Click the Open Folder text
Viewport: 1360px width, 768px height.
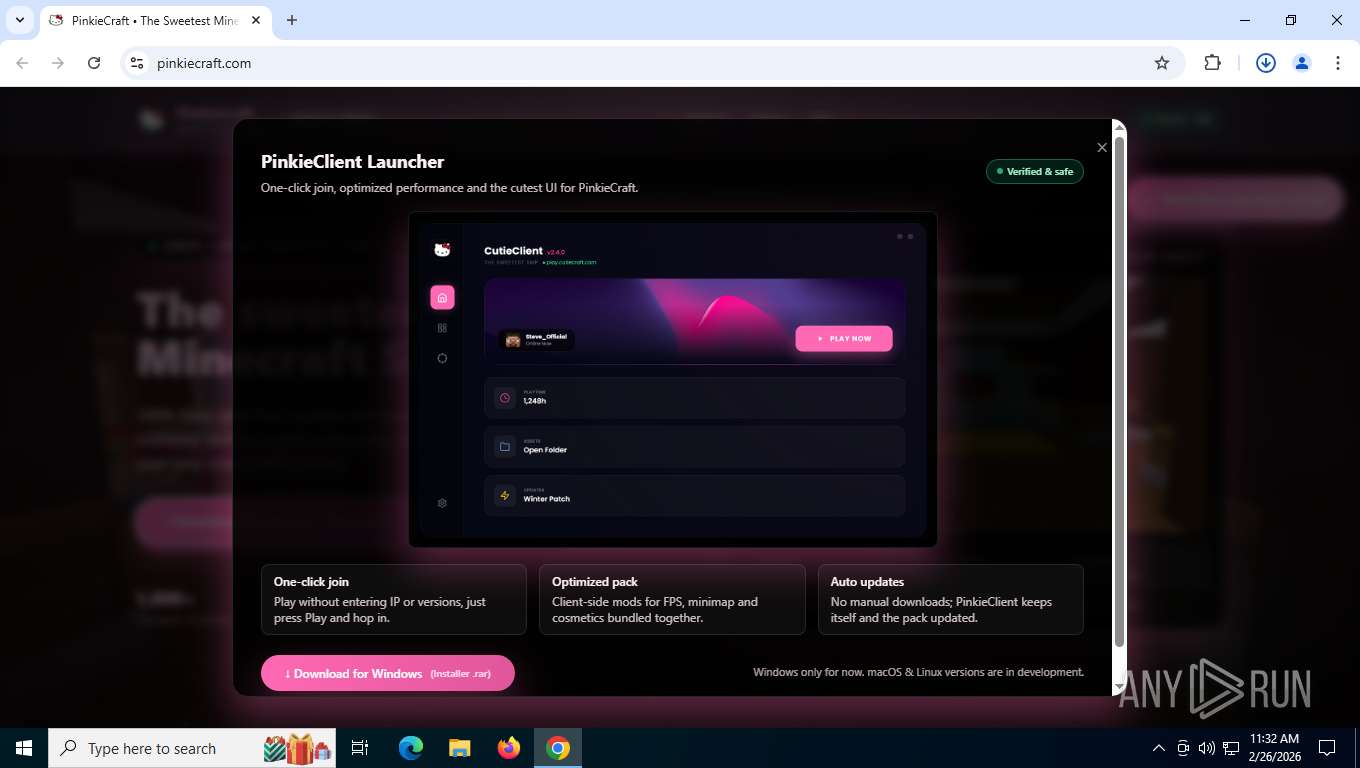[545, 450]
